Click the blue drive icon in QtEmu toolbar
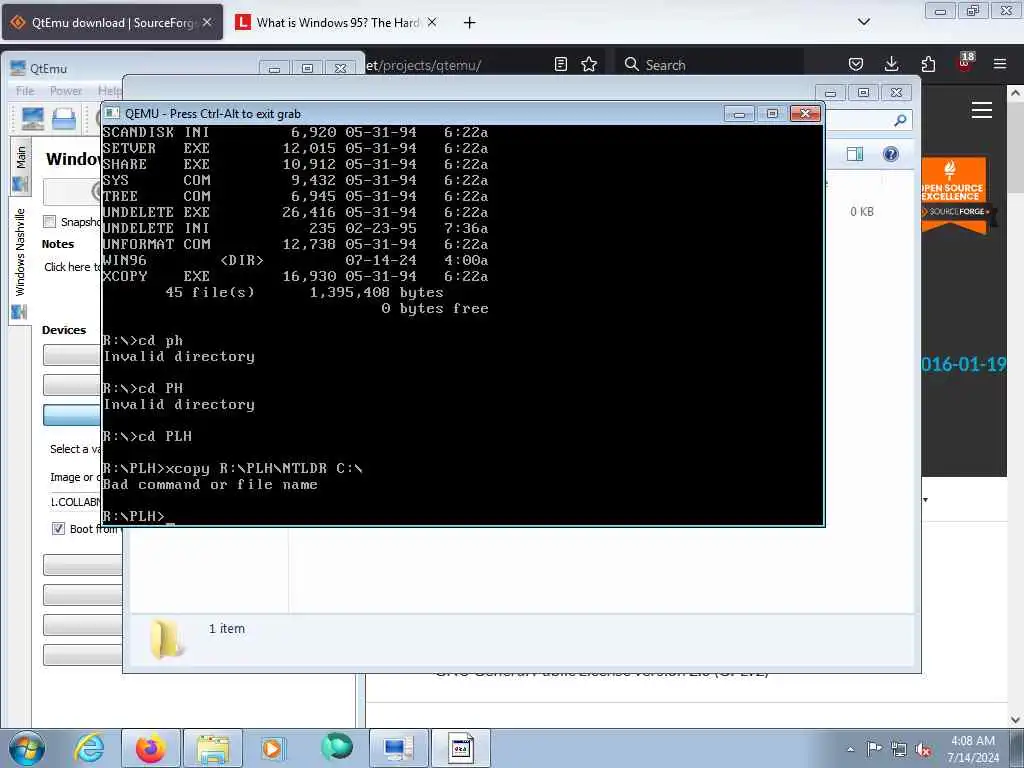The image size is (1024, 768). (64, 120)
